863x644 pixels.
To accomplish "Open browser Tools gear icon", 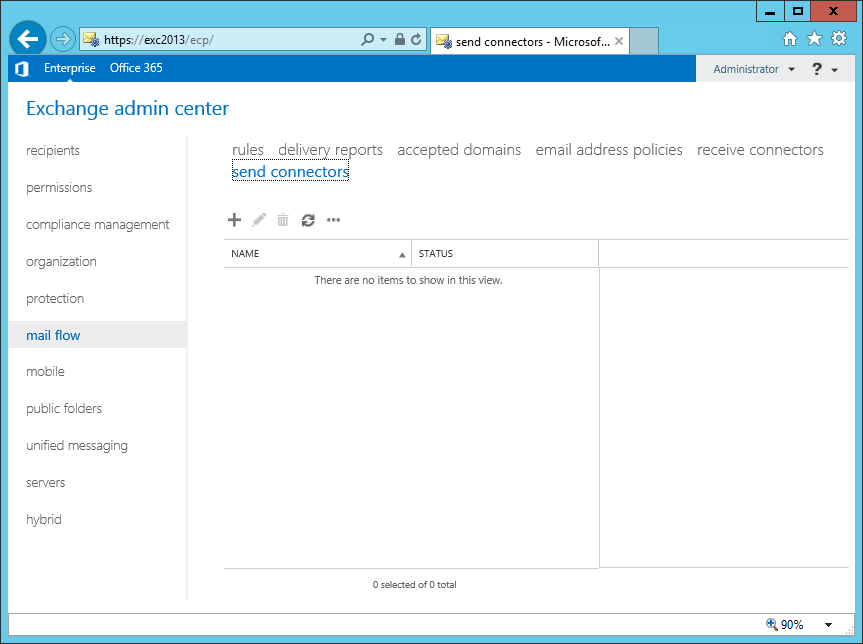I will (x=839, y=39).
